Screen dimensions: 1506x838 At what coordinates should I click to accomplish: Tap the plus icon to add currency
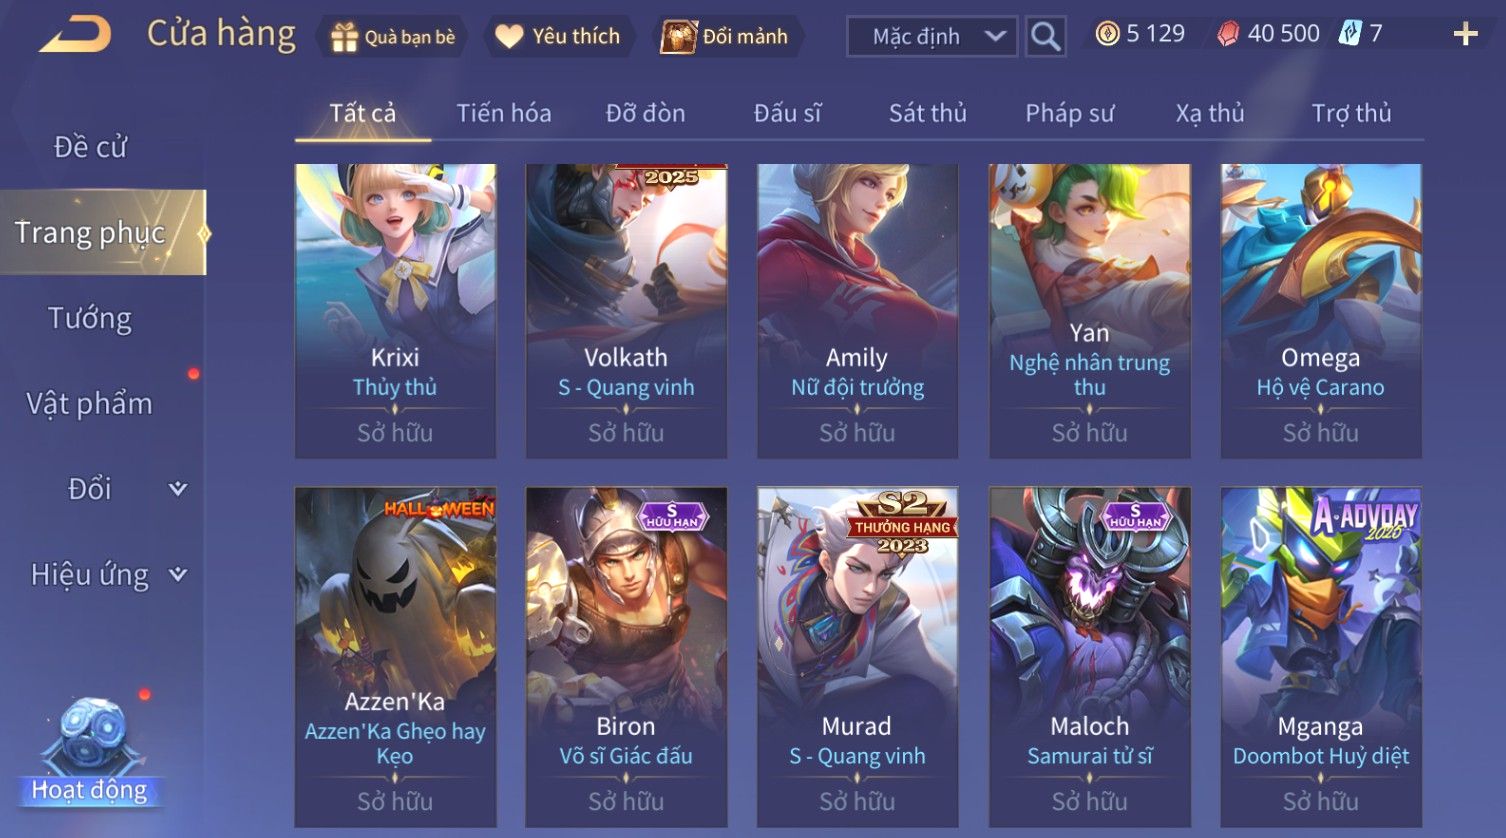[1465, 35]
